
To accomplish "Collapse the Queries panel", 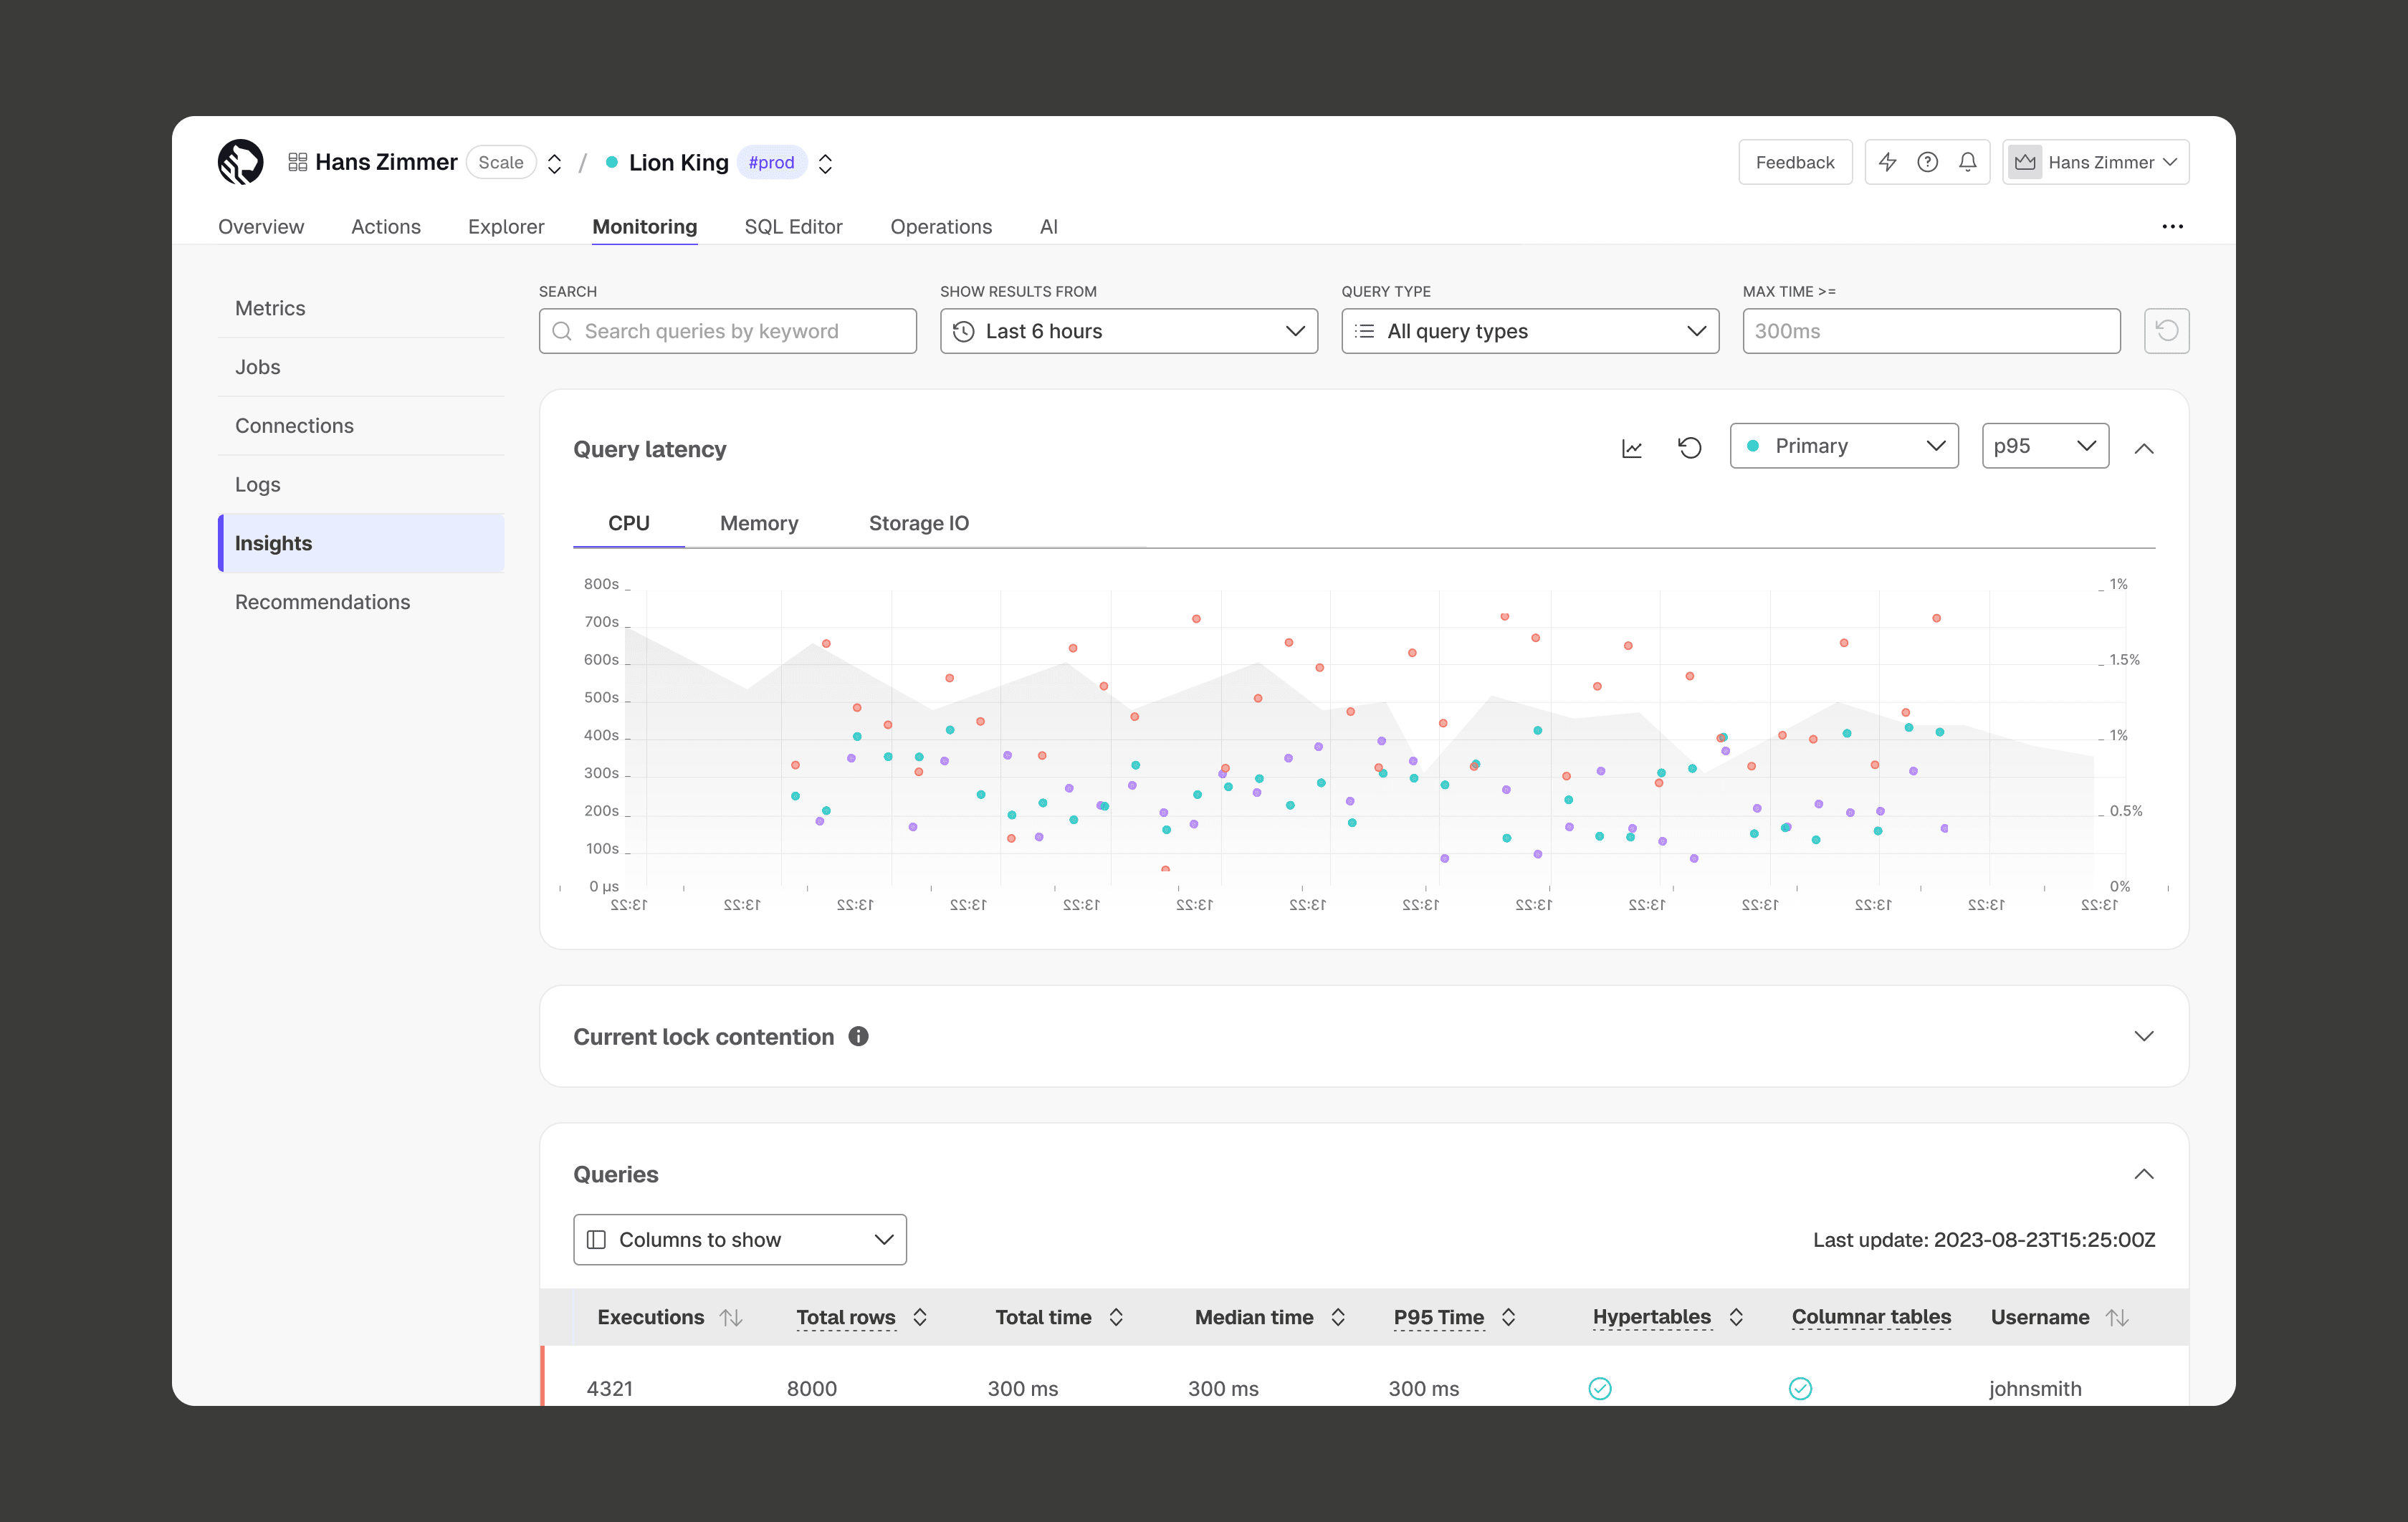I will click(x=2143, y=1174).
